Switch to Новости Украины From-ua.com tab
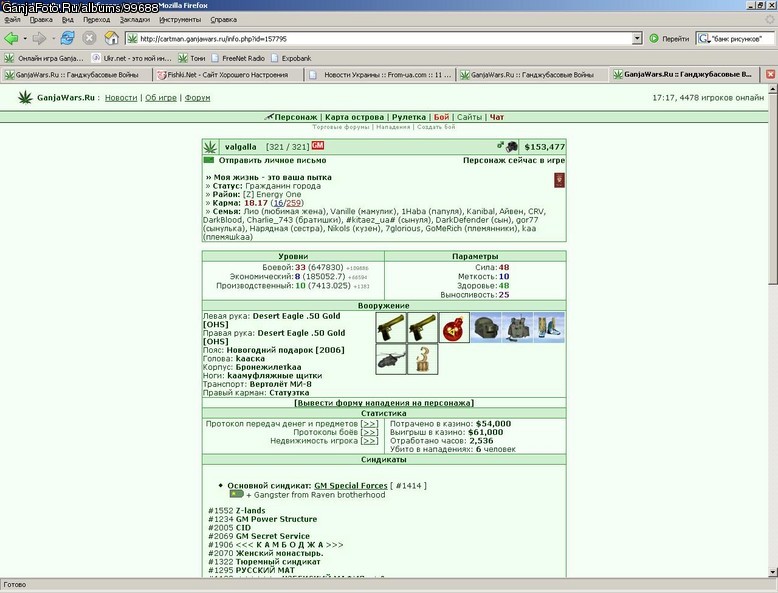The image size is (778, 593). pos(380,74)
